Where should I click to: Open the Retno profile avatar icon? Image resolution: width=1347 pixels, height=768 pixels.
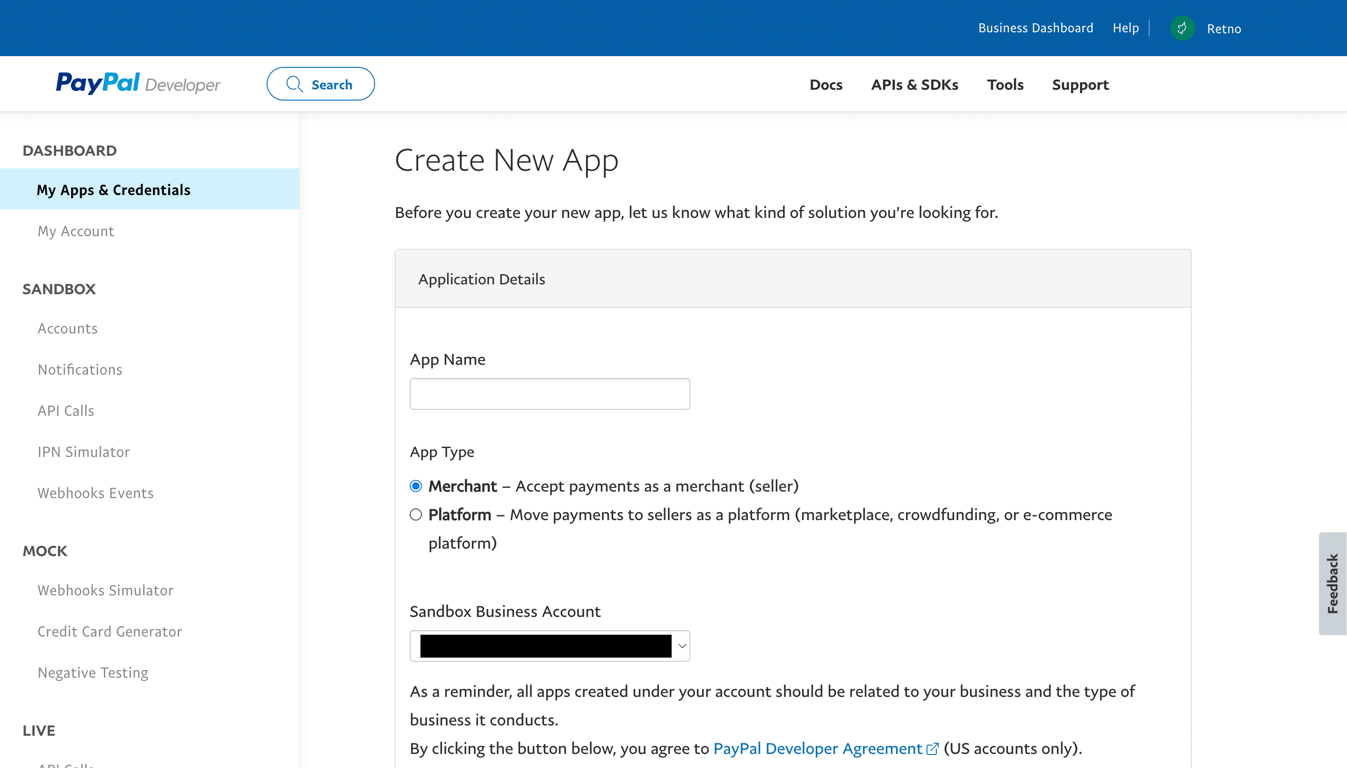click(1182, 28)
